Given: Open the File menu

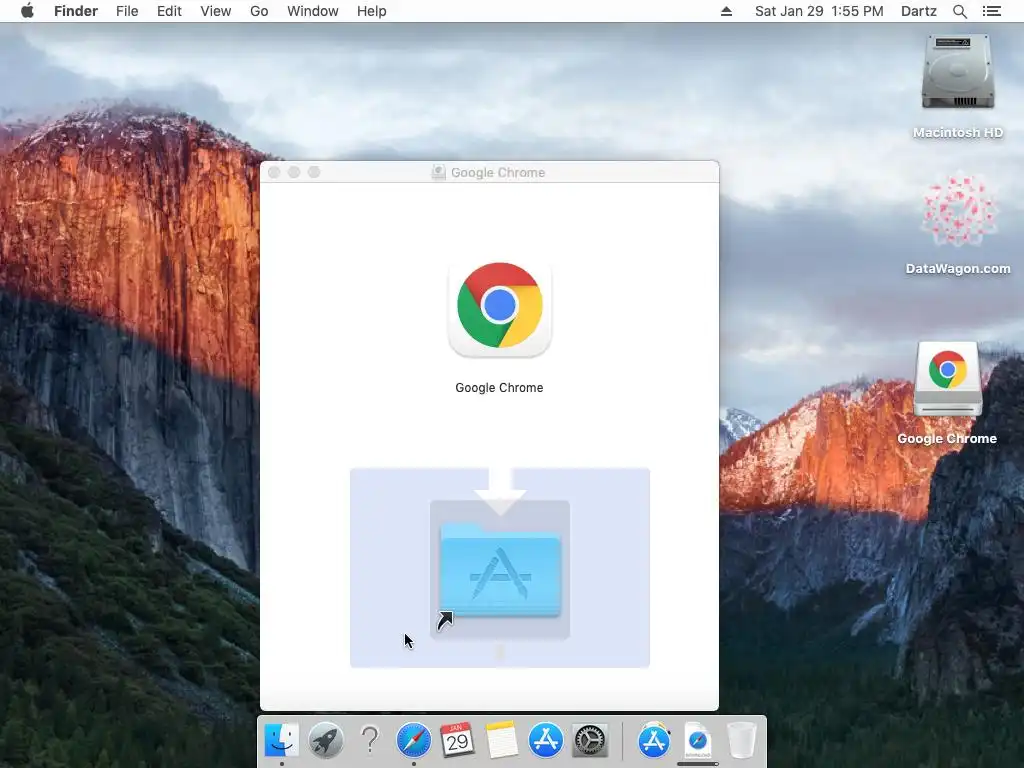Looking at the screenshot, I should (x=127, y=11).
